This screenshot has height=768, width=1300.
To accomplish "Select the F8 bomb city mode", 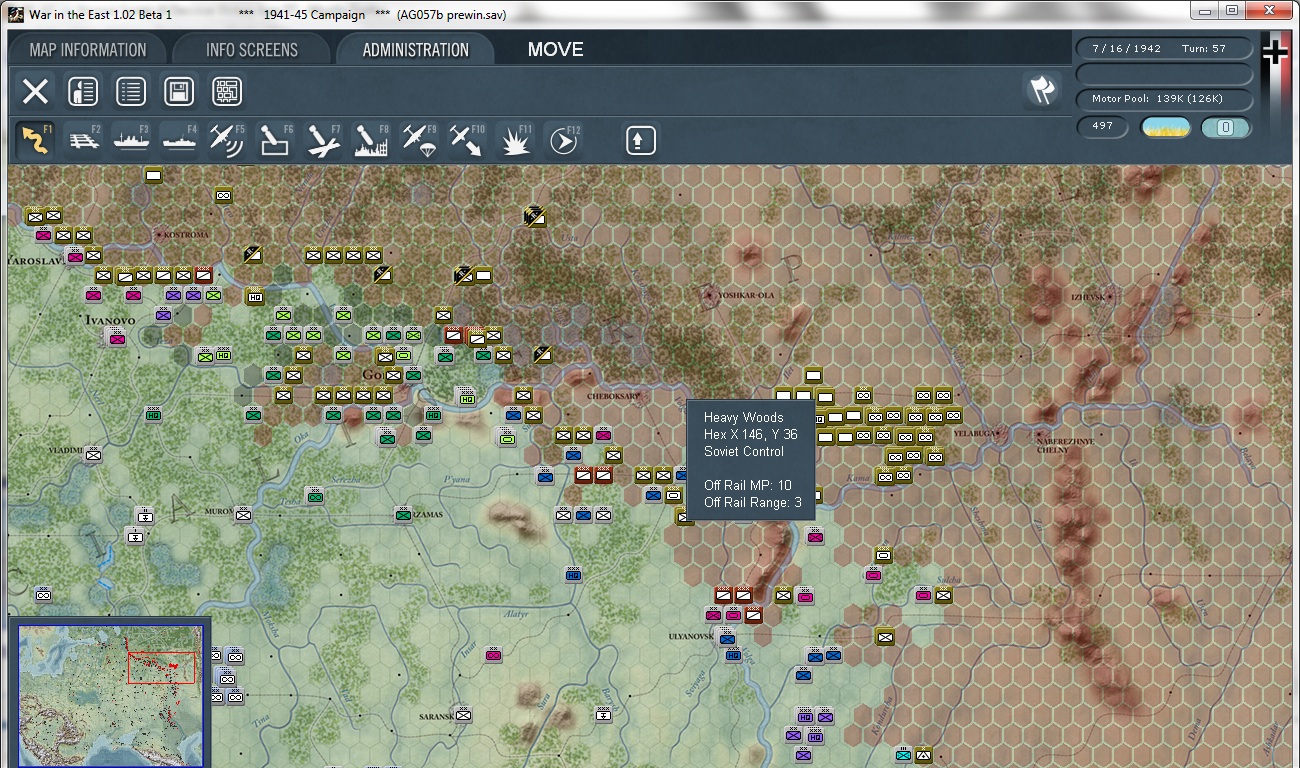I will pyautogui.click(x=371, y=140).
